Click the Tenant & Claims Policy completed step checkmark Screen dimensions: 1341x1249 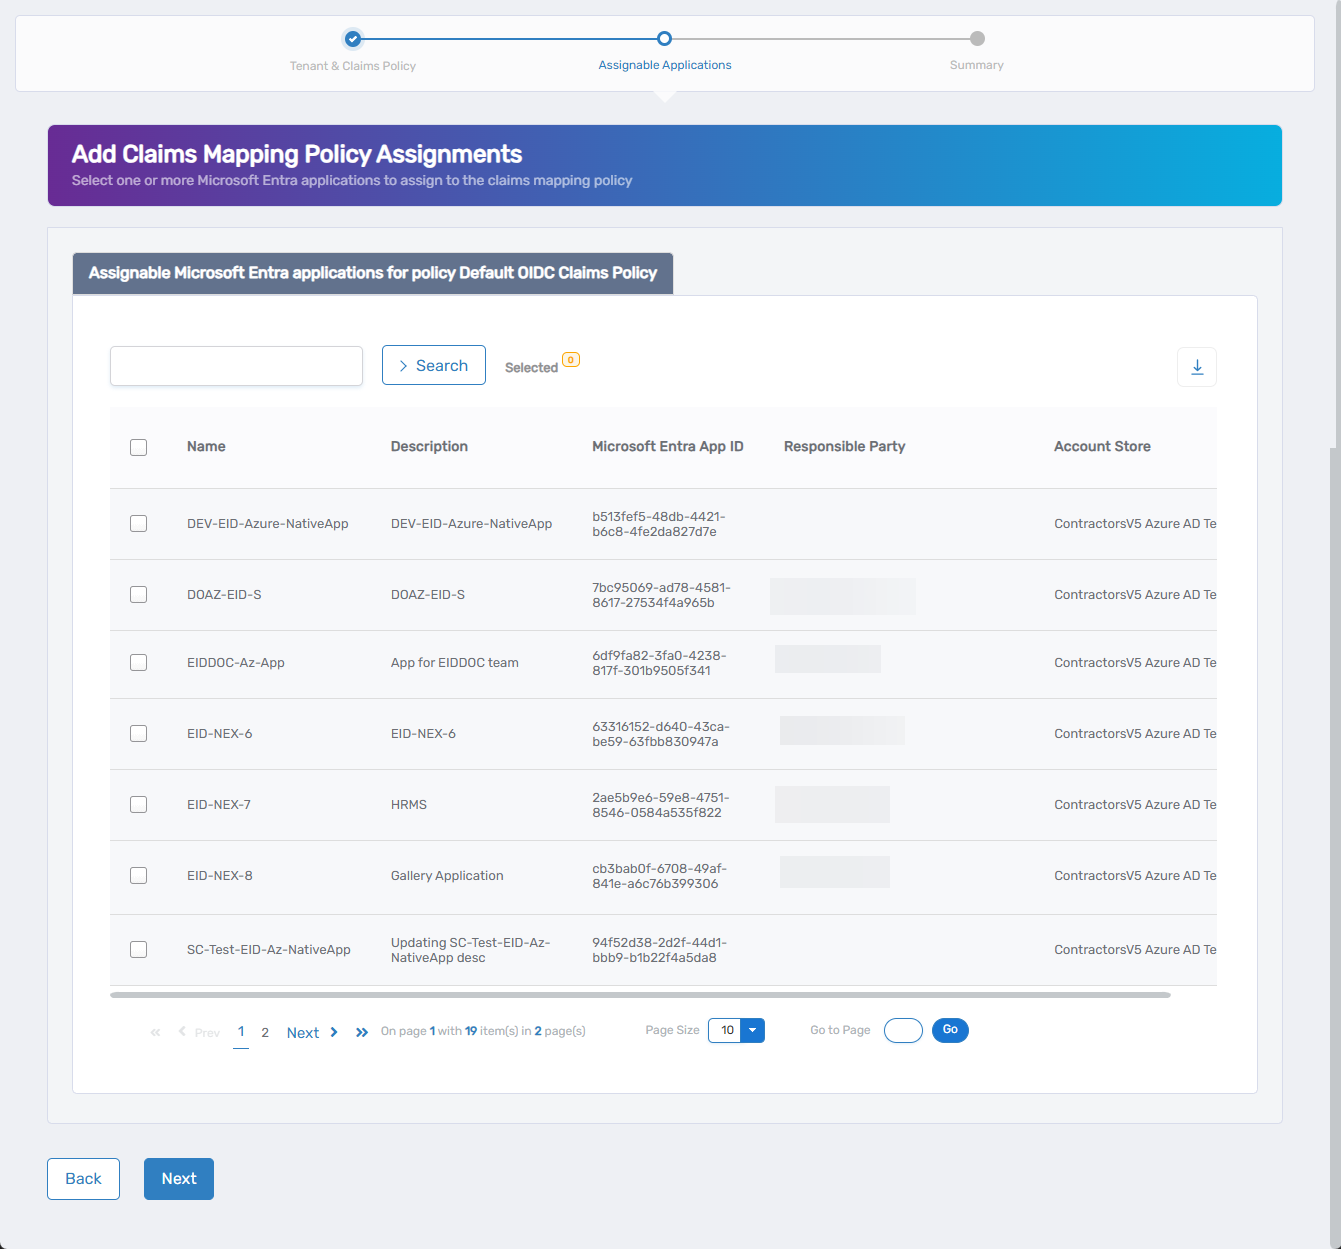pyautogui.click(x=353, y=38)
